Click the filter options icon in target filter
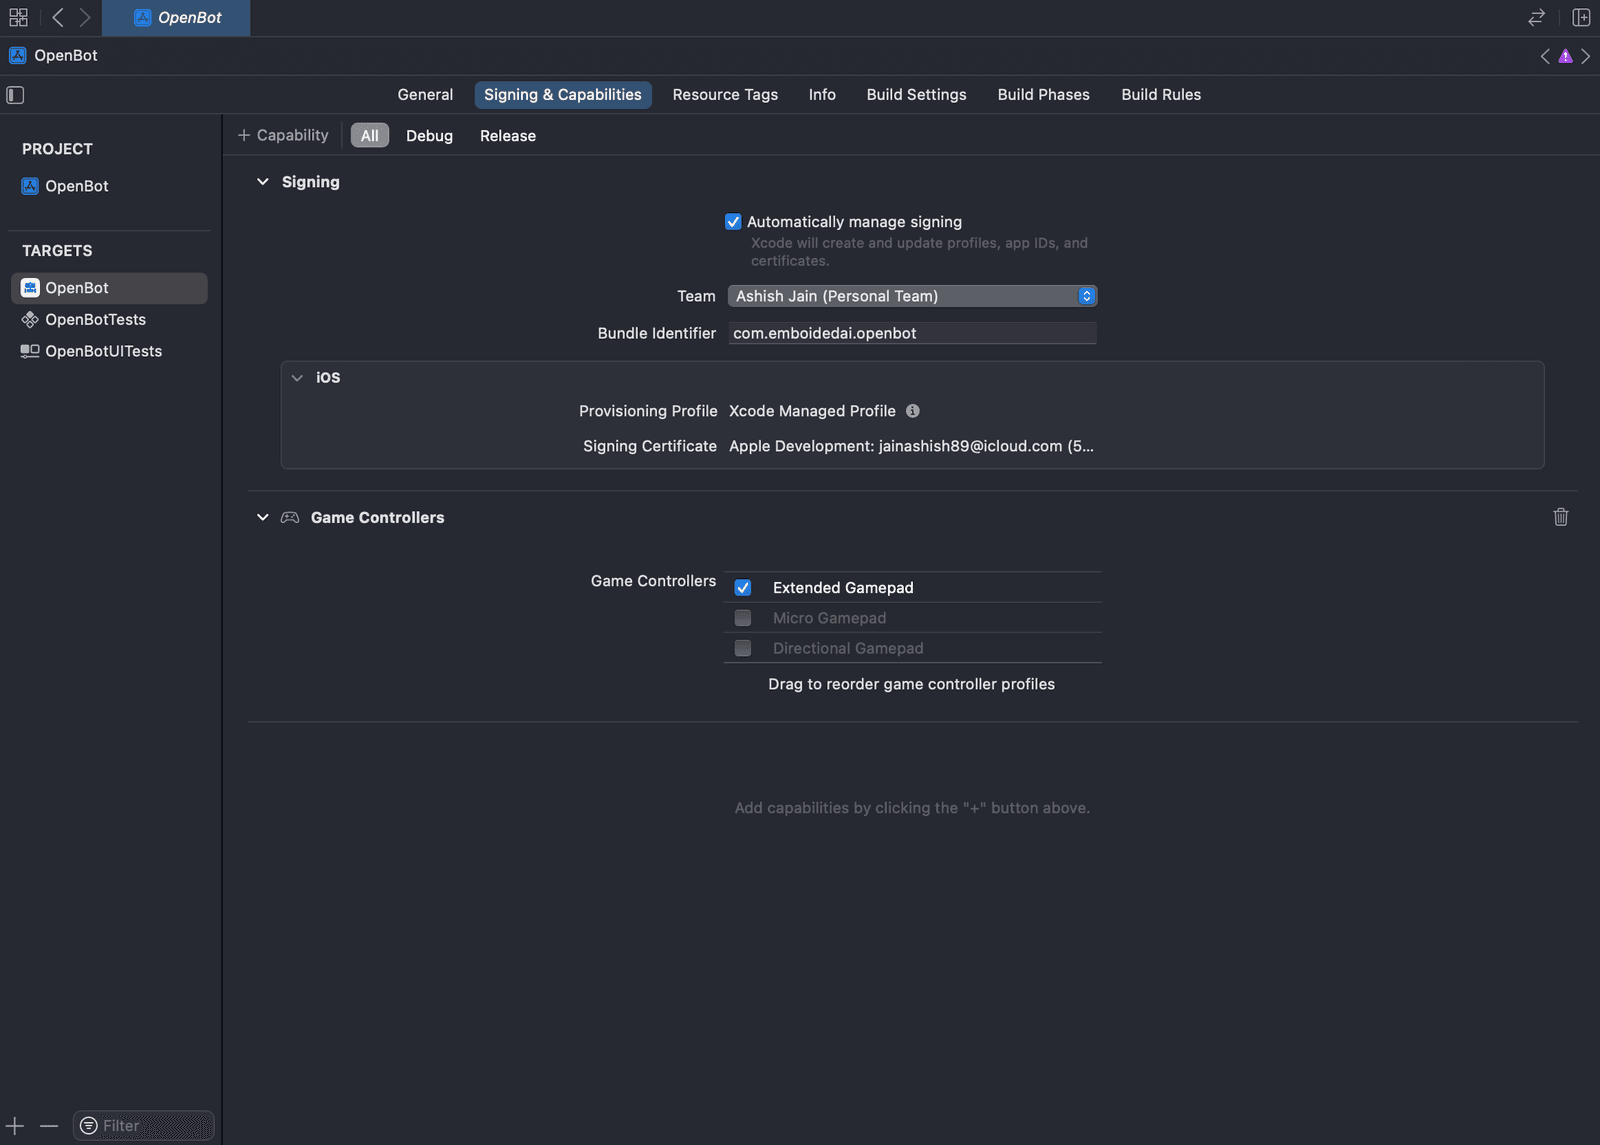1600x1145 pixels. [x=89, y=1126]
